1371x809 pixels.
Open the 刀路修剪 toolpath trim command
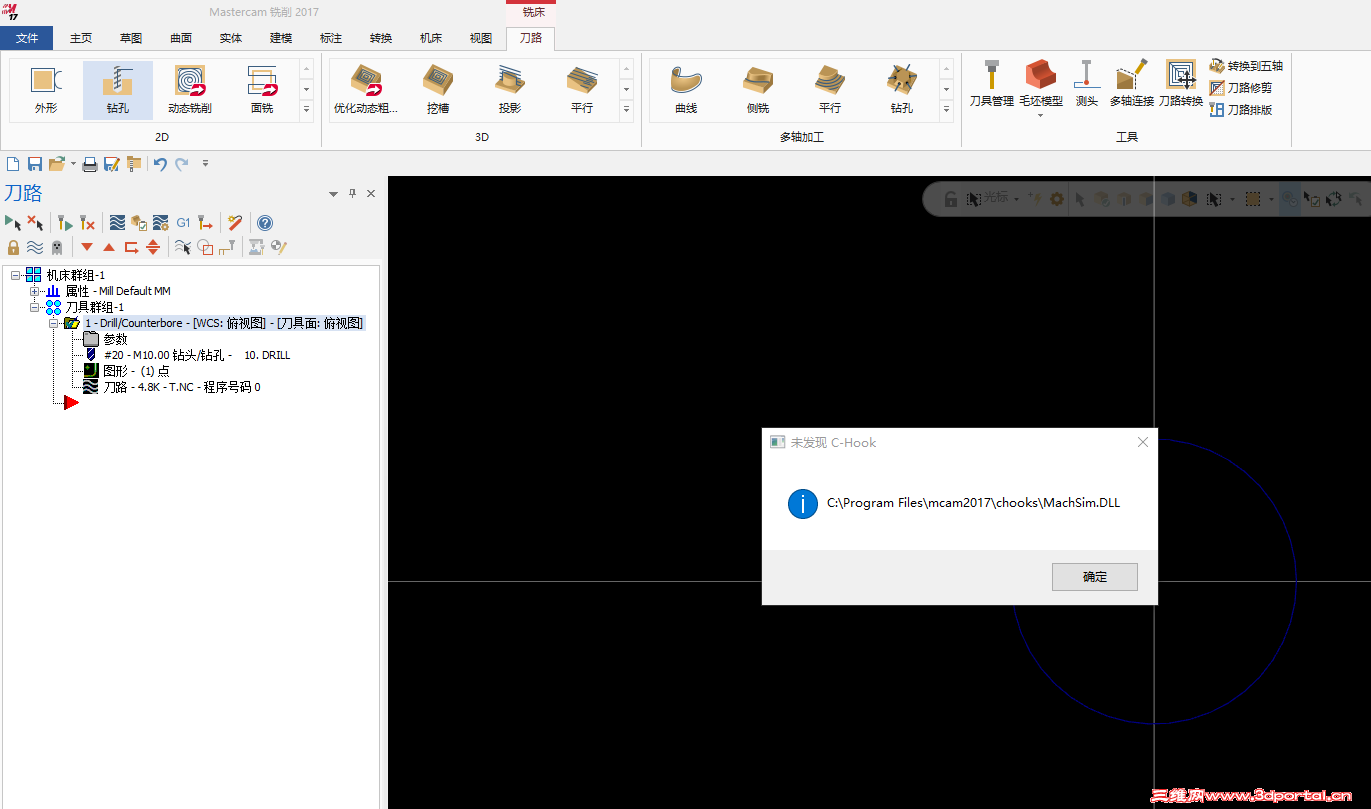click(x=1241, y=88)
